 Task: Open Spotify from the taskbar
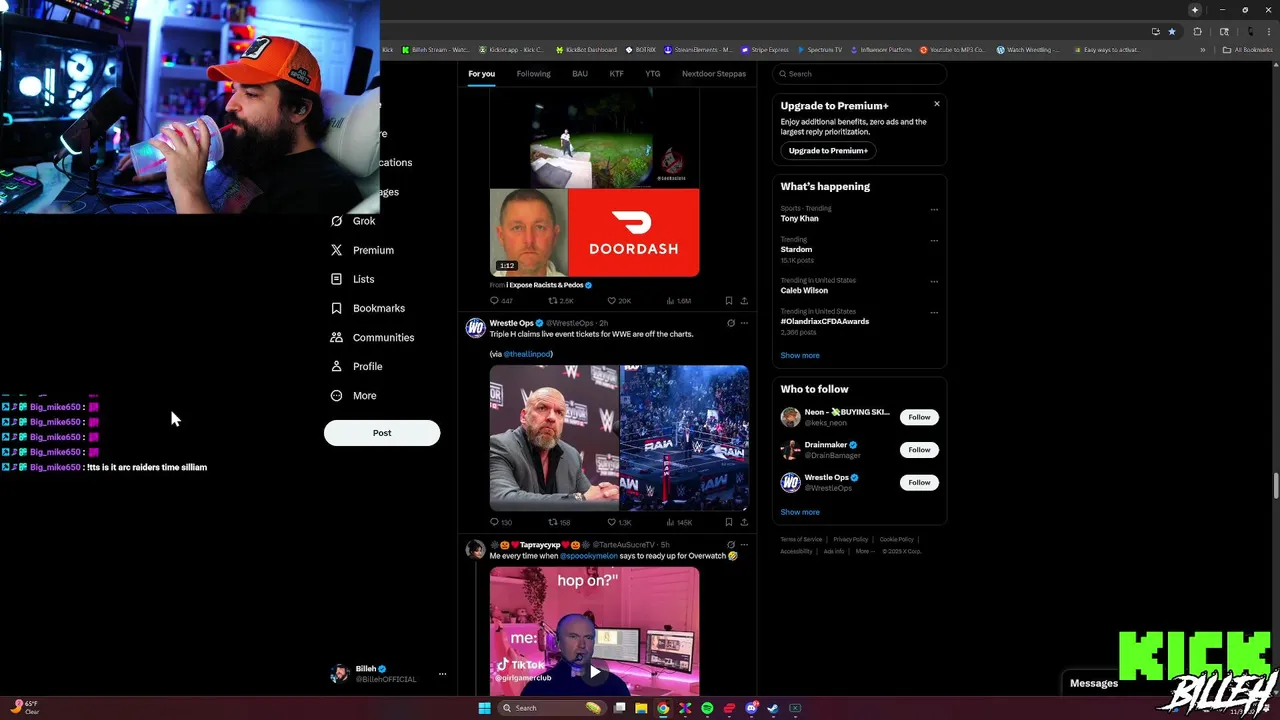tap(707, 708)
